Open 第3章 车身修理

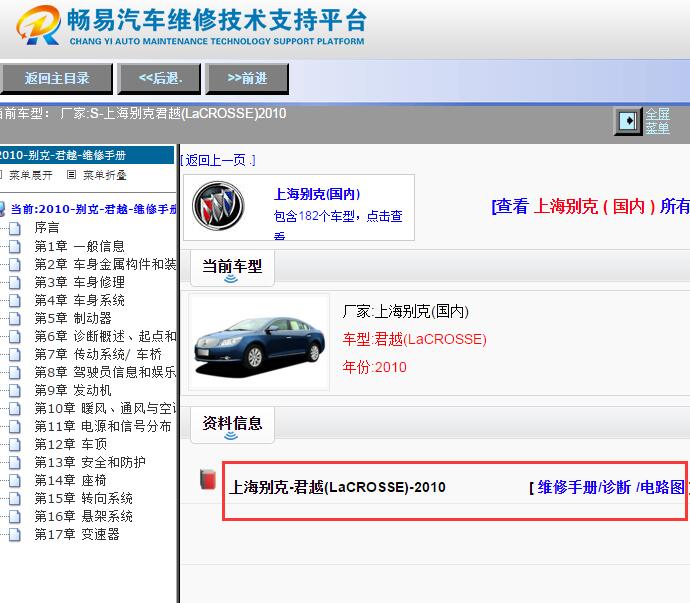coord(80,282)
